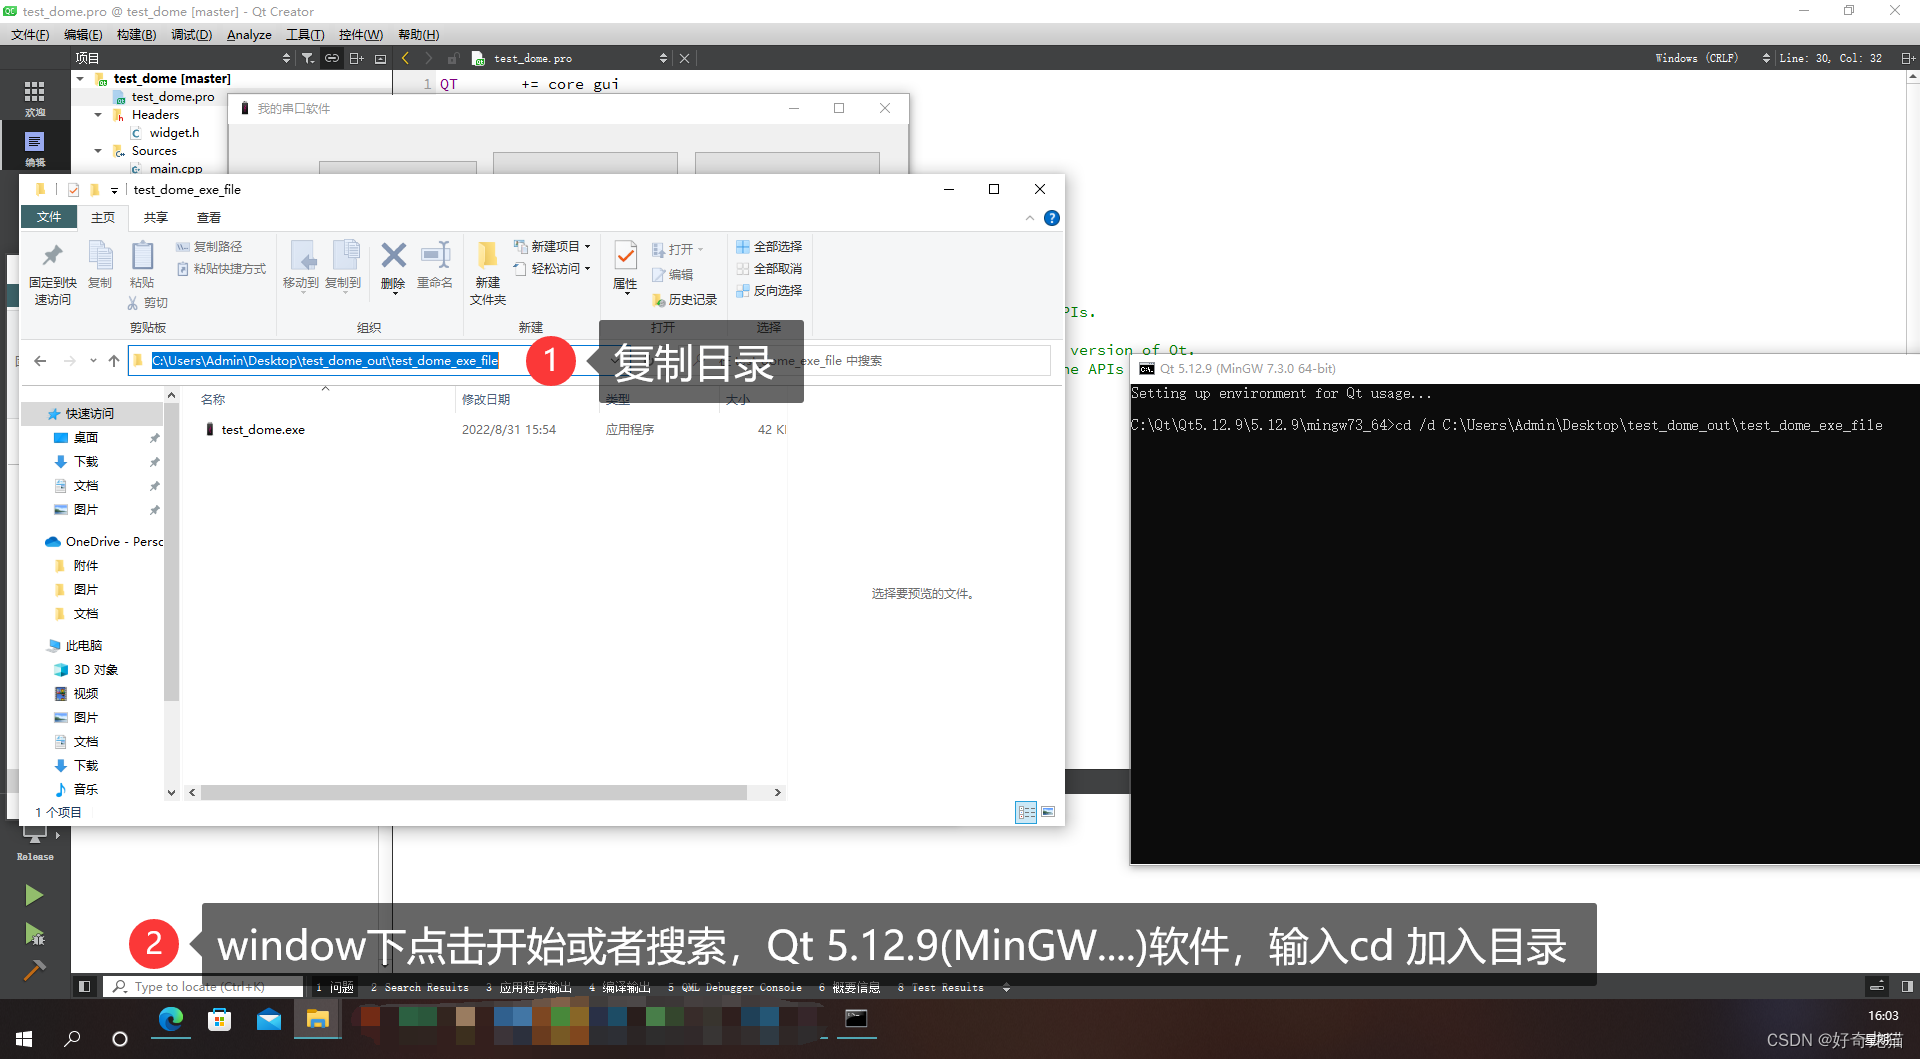Click the split pane icon in Projects header
Image resolution: width=1920 pixels, height=1059 pixels.
point(356,58)
